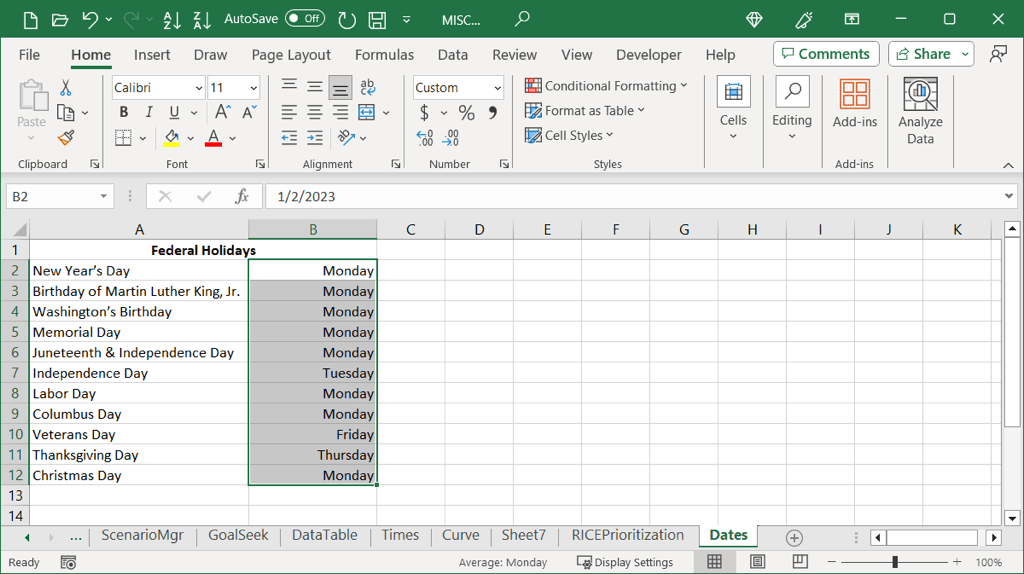Toggle the AutoSave switch
Viewport: 1024px width, 574px height.
(305, 19)
